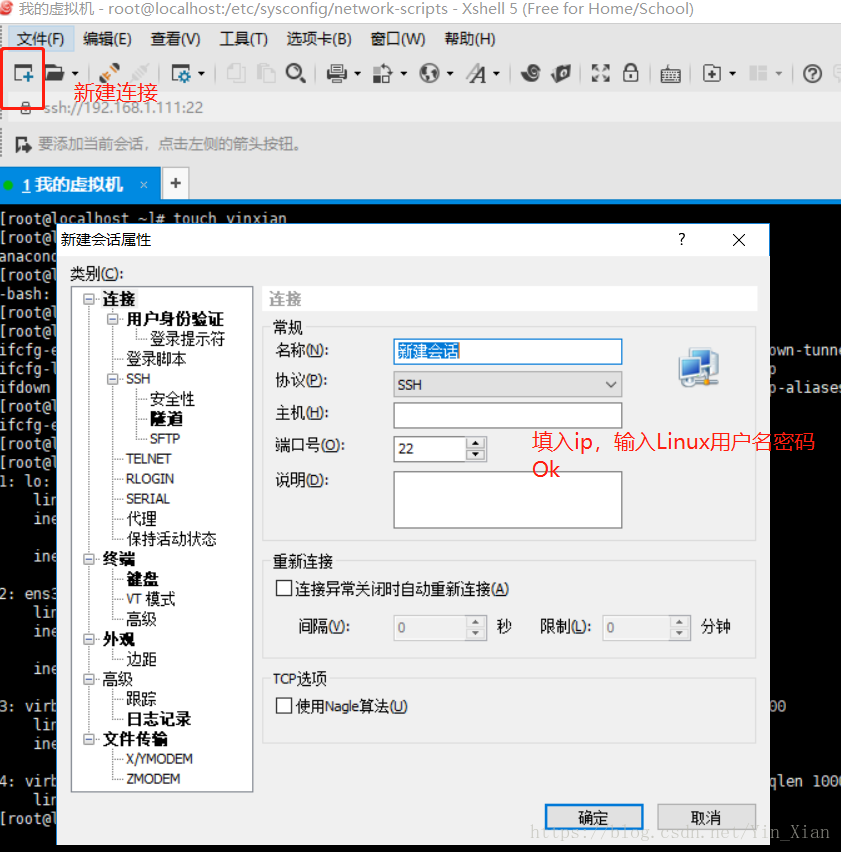
Task: Click the help question mark toolbar icon
Action: tap(812, 73)
